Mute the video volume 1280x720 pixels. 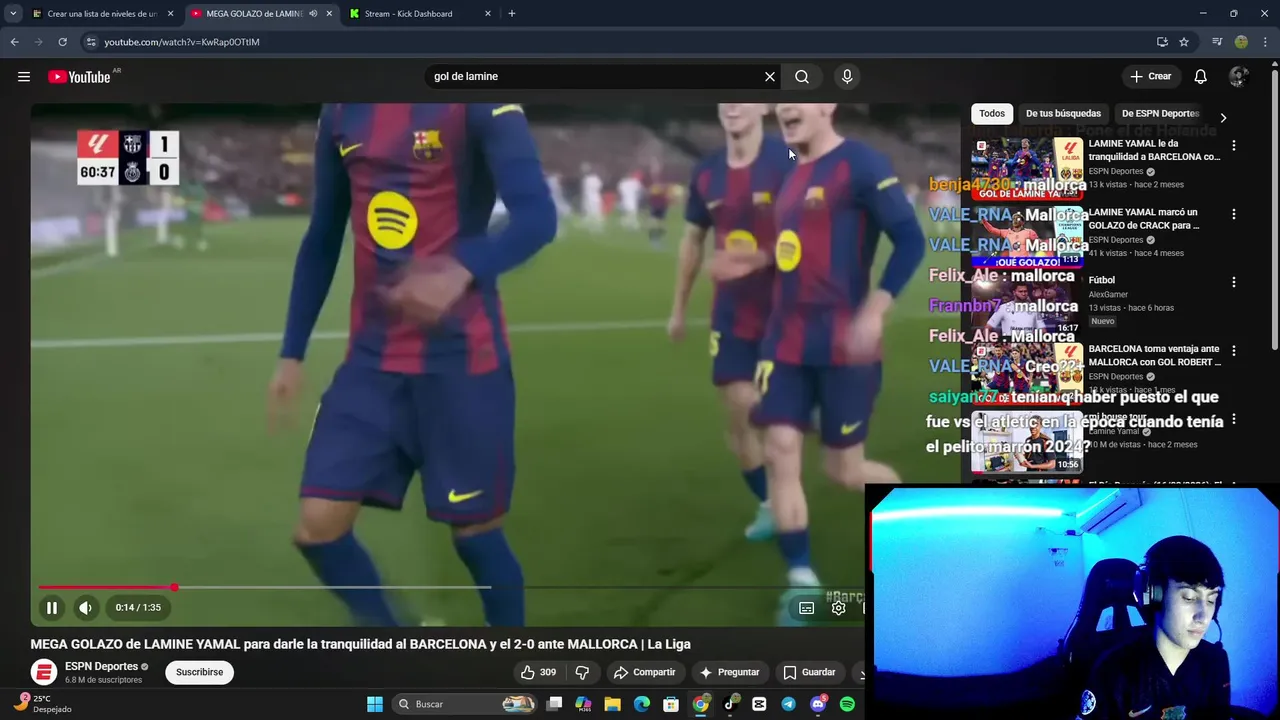pyautogui.click(x=86, y=607)
